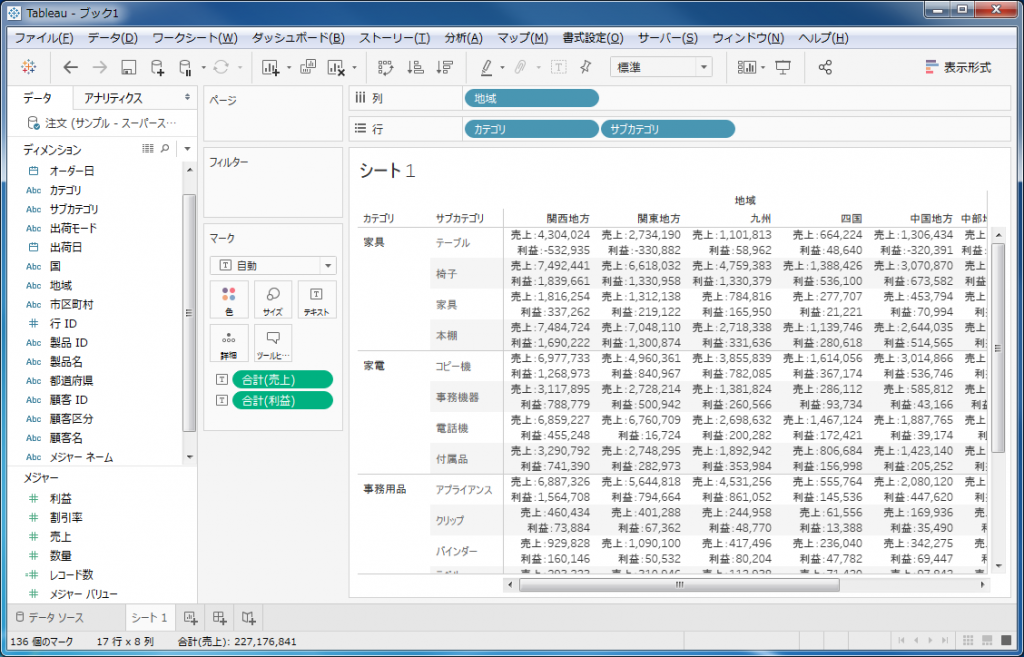Switch to the アナリティクス tab
Image resolution: width=1024 pixels, height=657 pixels.
tap(113, 98)
